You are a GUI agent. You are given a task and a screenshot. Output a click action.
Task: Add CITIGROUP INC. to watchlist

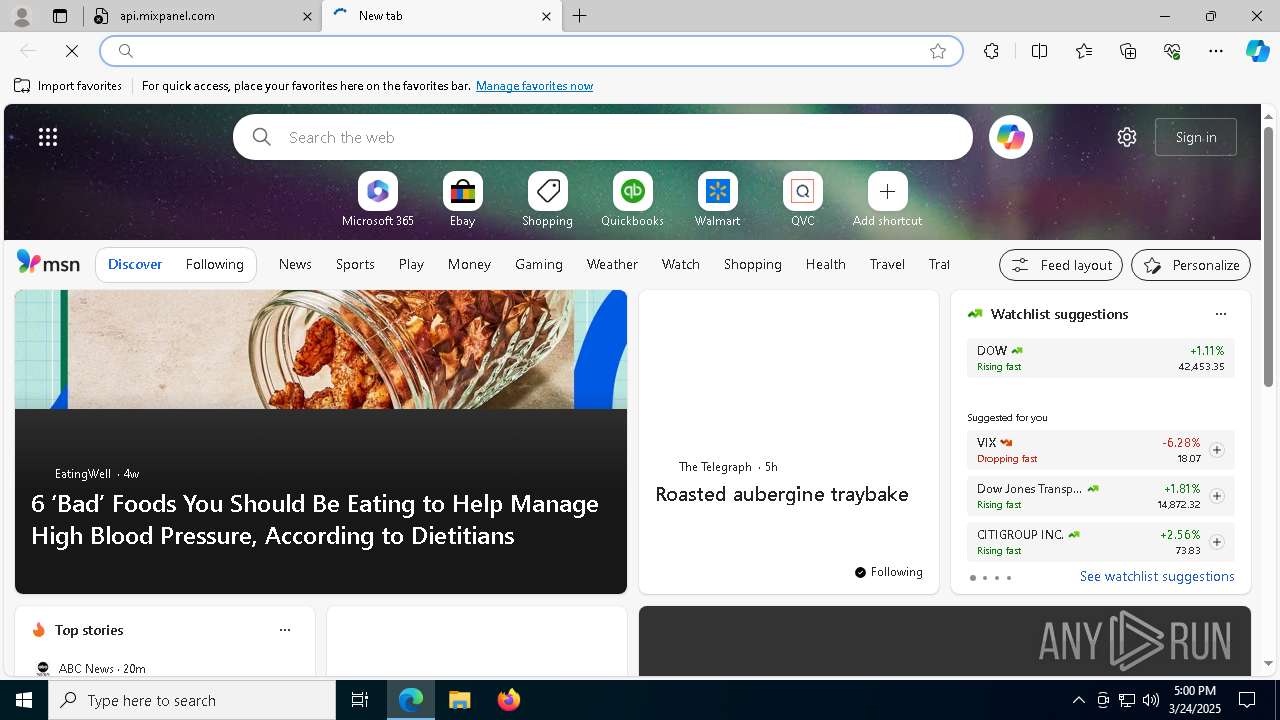pyautogui.click(x=1216, y=542)
